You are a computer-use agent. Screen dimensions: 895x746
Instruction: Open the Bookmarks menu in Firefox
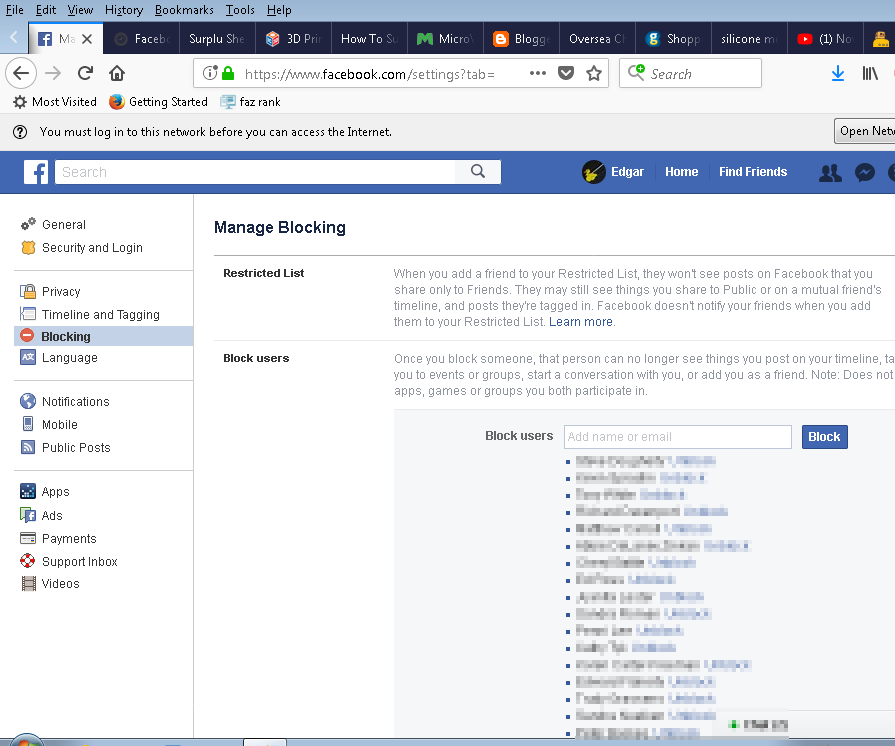[x=184, y=9]
